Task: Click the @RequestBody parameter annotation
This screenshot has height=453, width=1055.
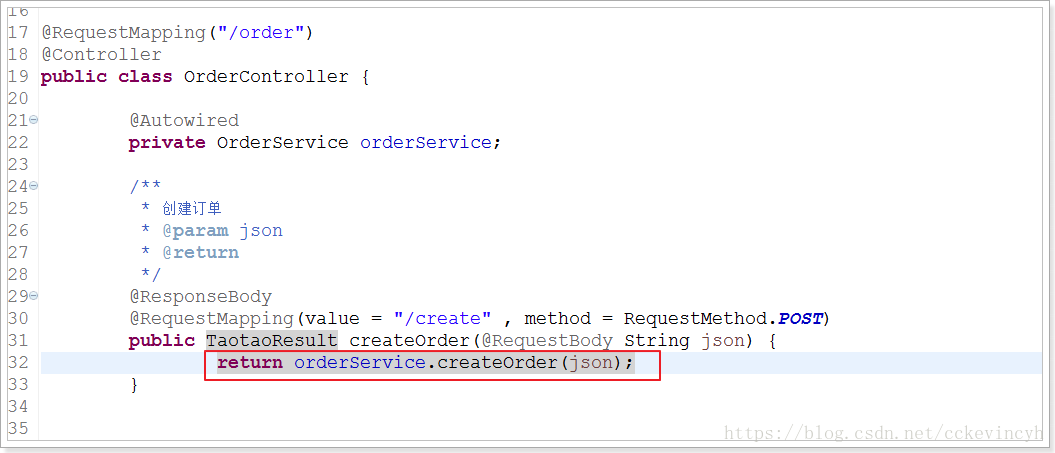Action: [x=547, y=341]
